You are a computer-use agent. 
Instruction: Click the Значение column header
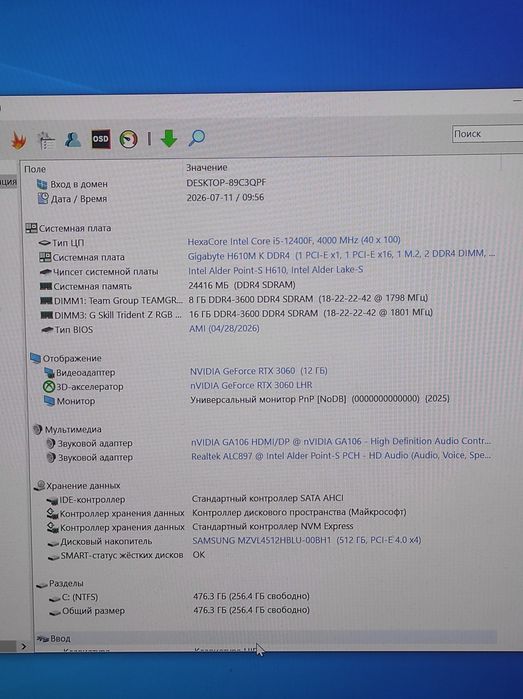(x=206, y=168)
